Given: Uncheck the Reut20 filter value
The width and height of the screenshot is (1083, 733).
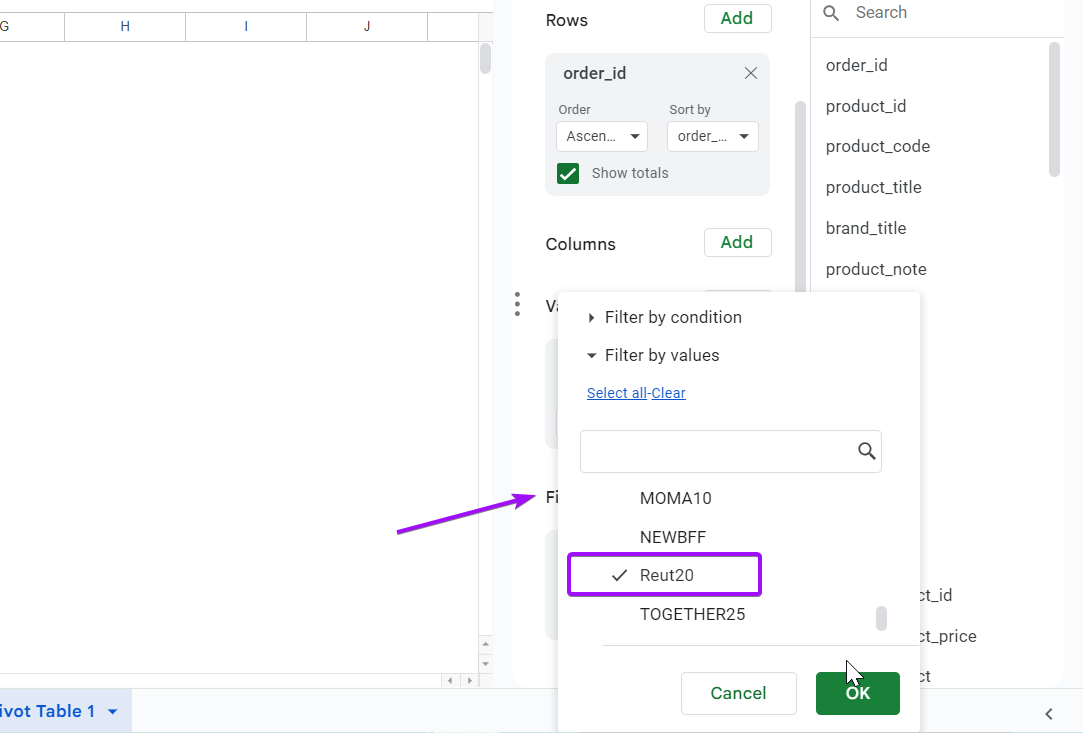Looking at the screenshot, I should pyautogui.click(x=664, y=575).
